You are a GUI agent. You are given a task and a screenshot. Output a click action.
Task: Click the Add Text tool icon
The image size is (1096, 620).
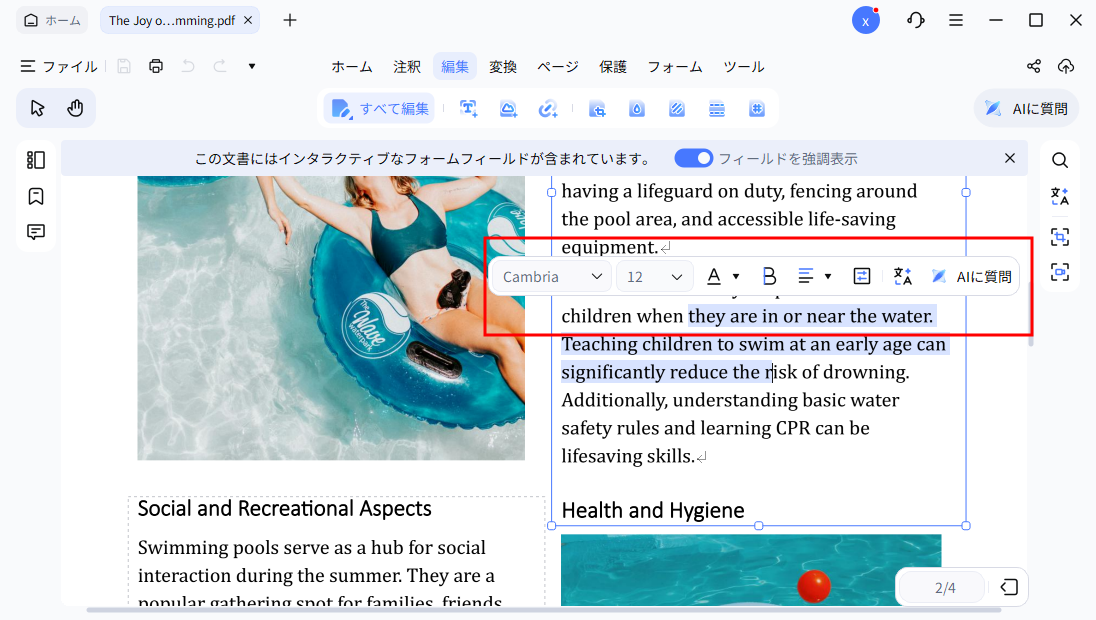pos(468,109)
